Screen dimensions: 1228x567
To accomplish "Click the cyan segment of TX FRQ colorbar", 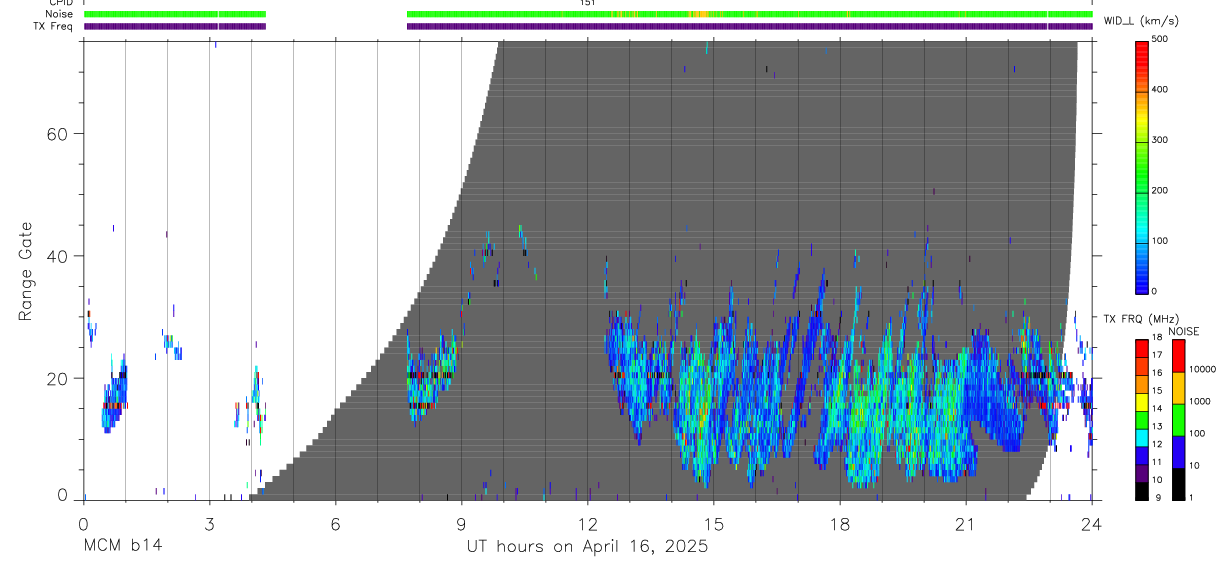I will (1142, 438).
